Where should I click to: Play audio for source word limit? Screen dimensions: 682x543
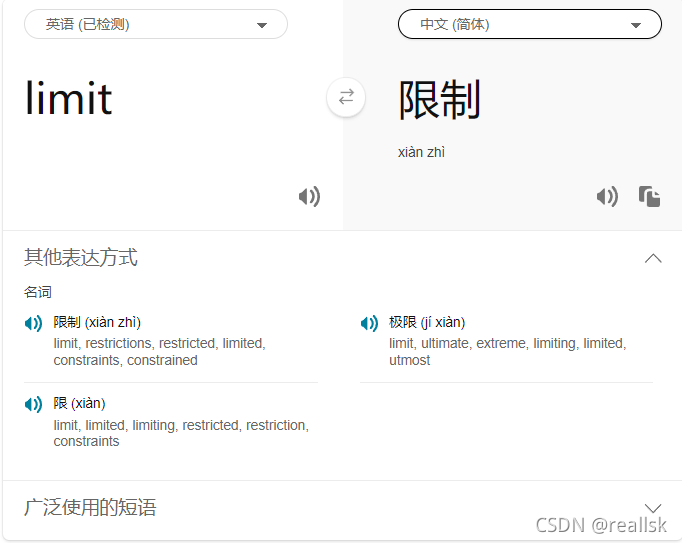pyautogui.click(x=309, y=197)
